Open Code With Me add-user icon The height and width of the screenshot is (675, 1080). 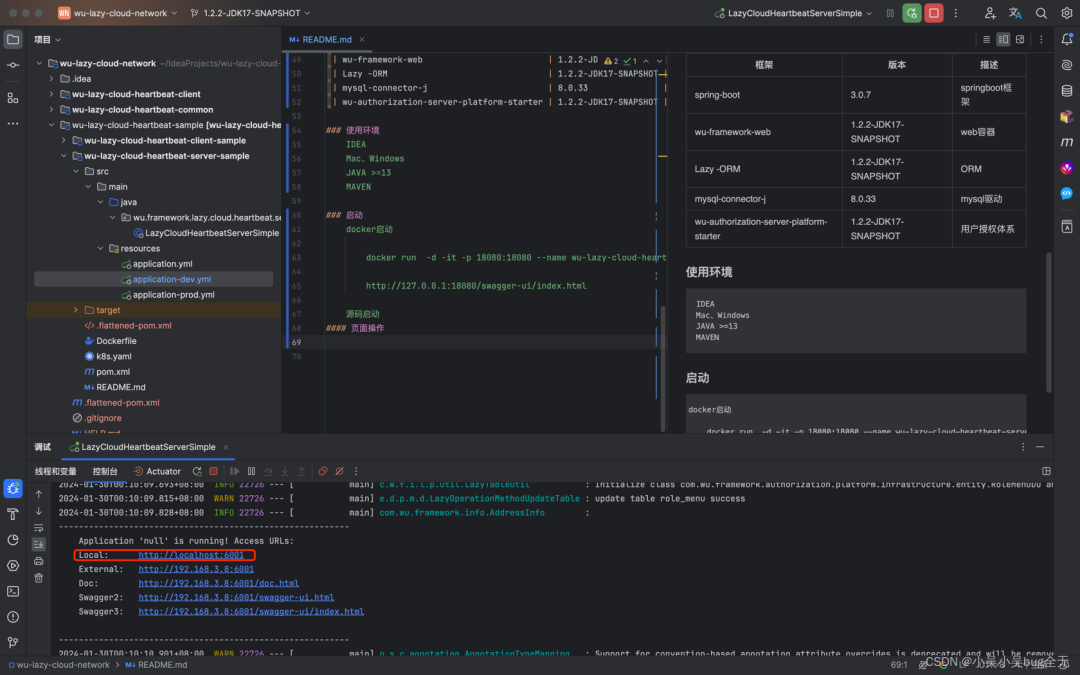[x=990, y=13]
